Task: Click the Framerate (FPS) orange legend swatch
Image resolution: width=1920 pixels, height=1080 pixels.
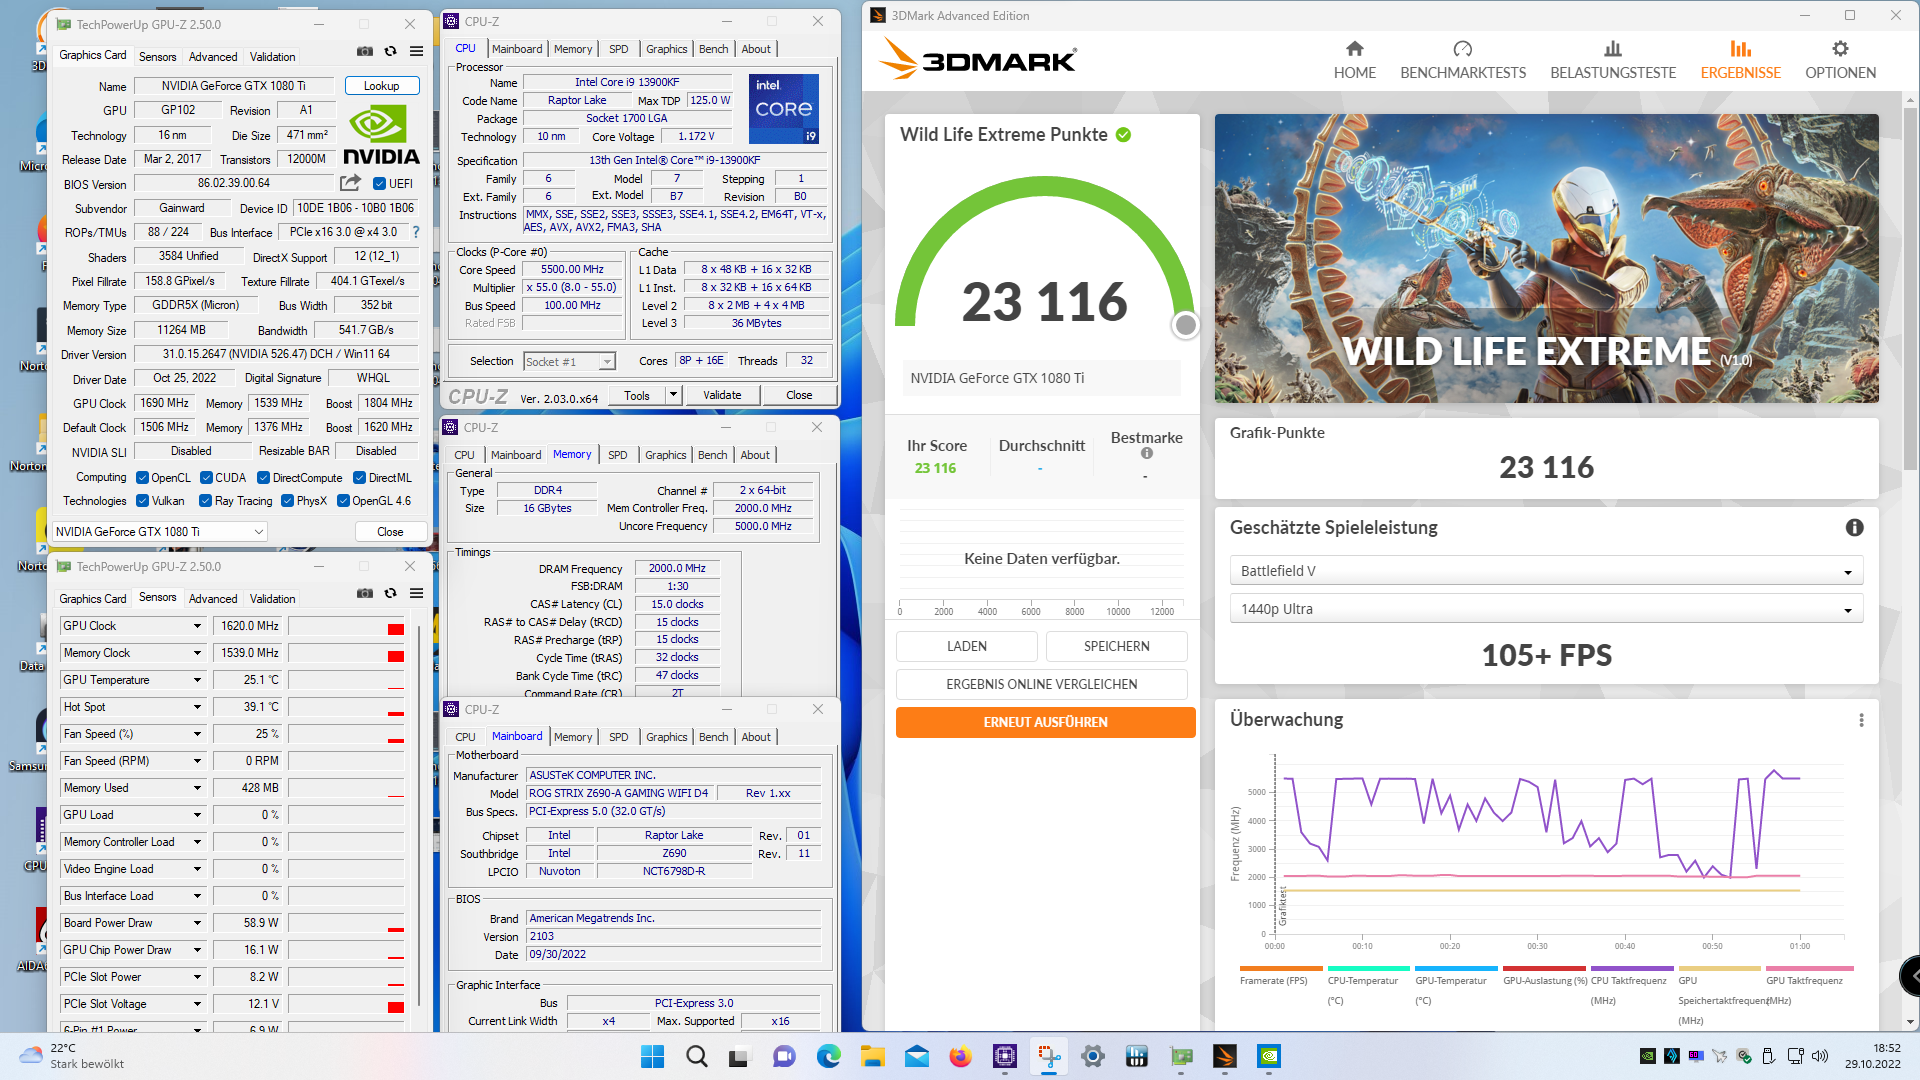Action: coord(1281,968)
